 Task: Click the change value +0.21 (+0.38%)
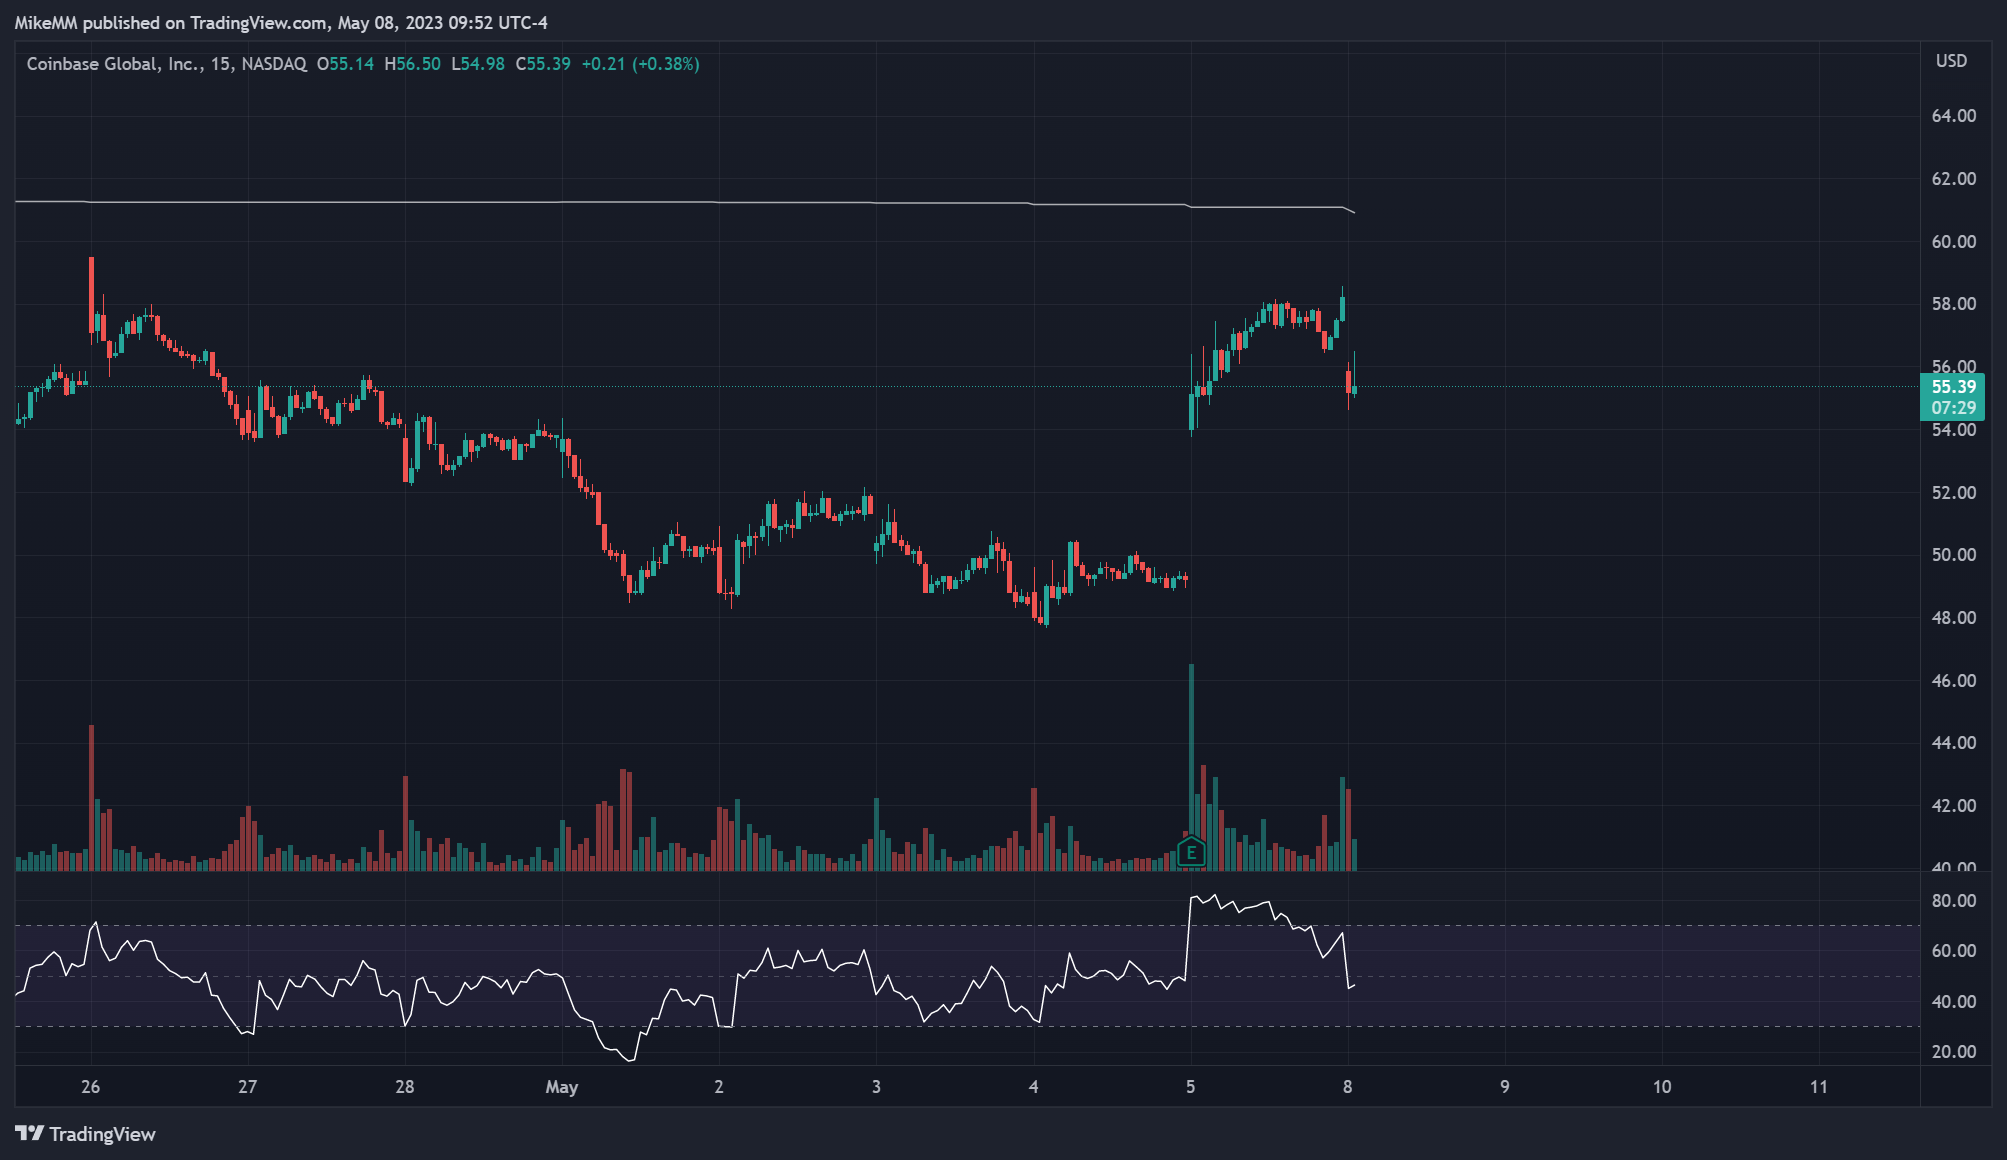[x=640, y=64]
